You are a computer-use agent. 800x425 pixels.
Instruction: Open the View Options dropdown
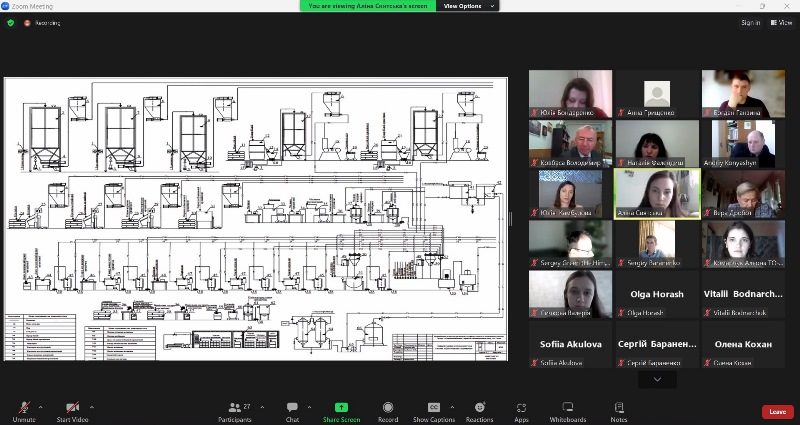[468, 6]
